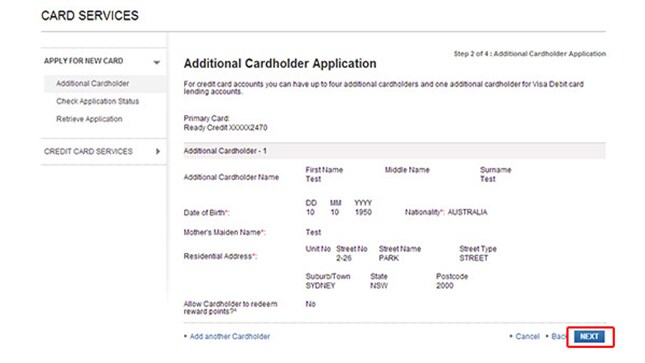
Task: Click the Residential Address label
Action: pos(220,256)
